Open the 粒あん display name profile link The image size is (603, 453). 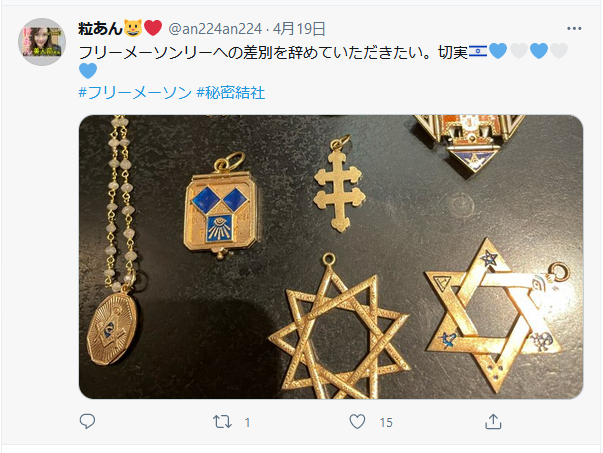100,28
